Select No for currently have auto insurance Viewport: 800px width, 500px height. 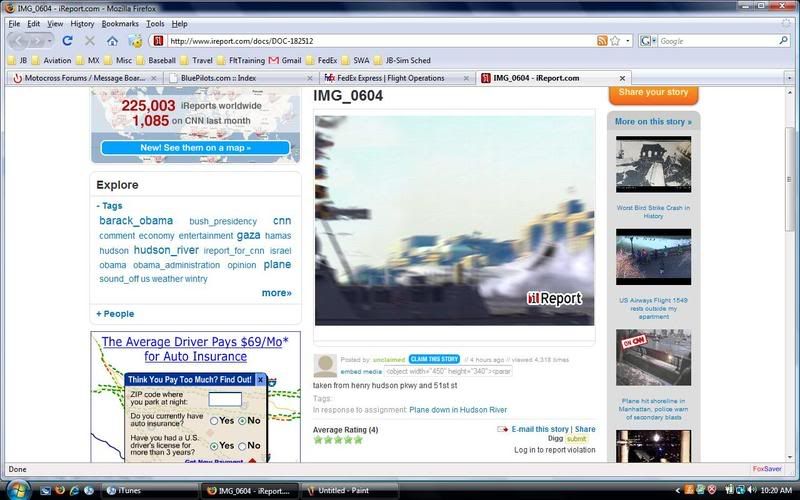[242, 421]
